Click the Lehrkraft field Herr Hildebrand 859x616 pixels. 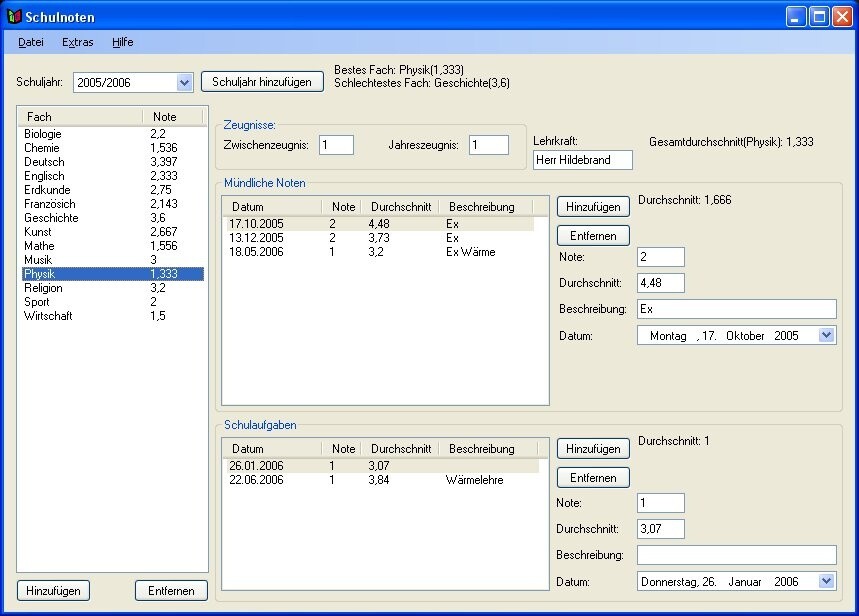click(583, 160)
